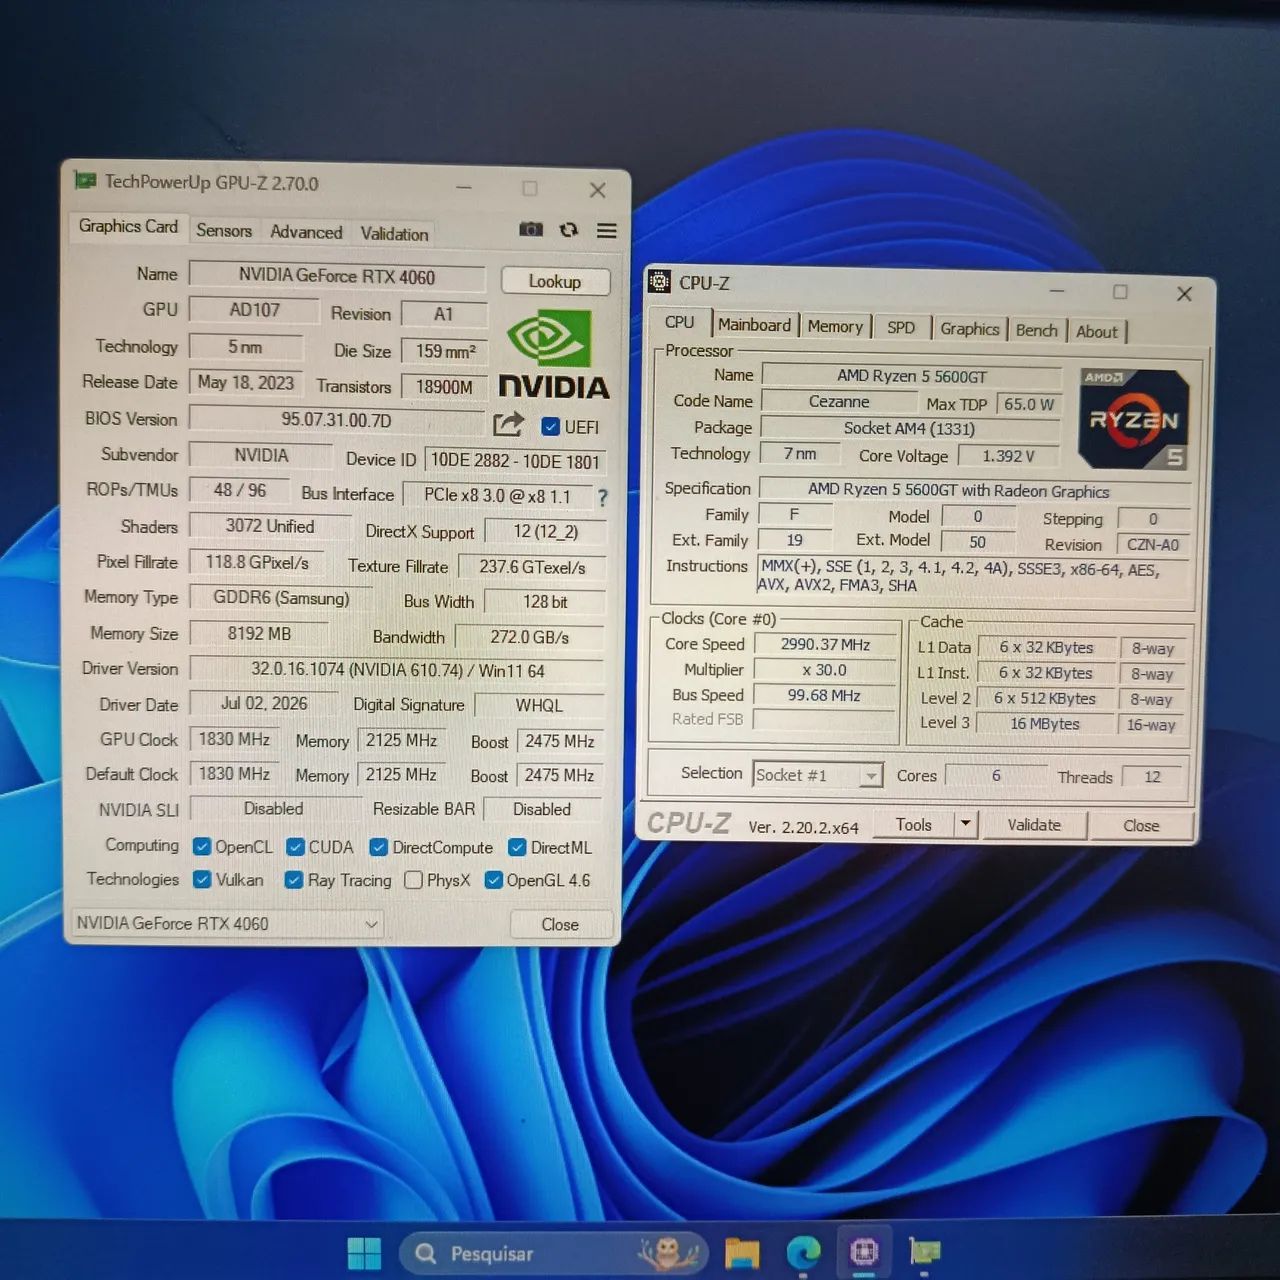Toggle the UEFI checkbox
Image resolution: width=1280 pixels, height=1280 pixels.
[x=550, y=427]
